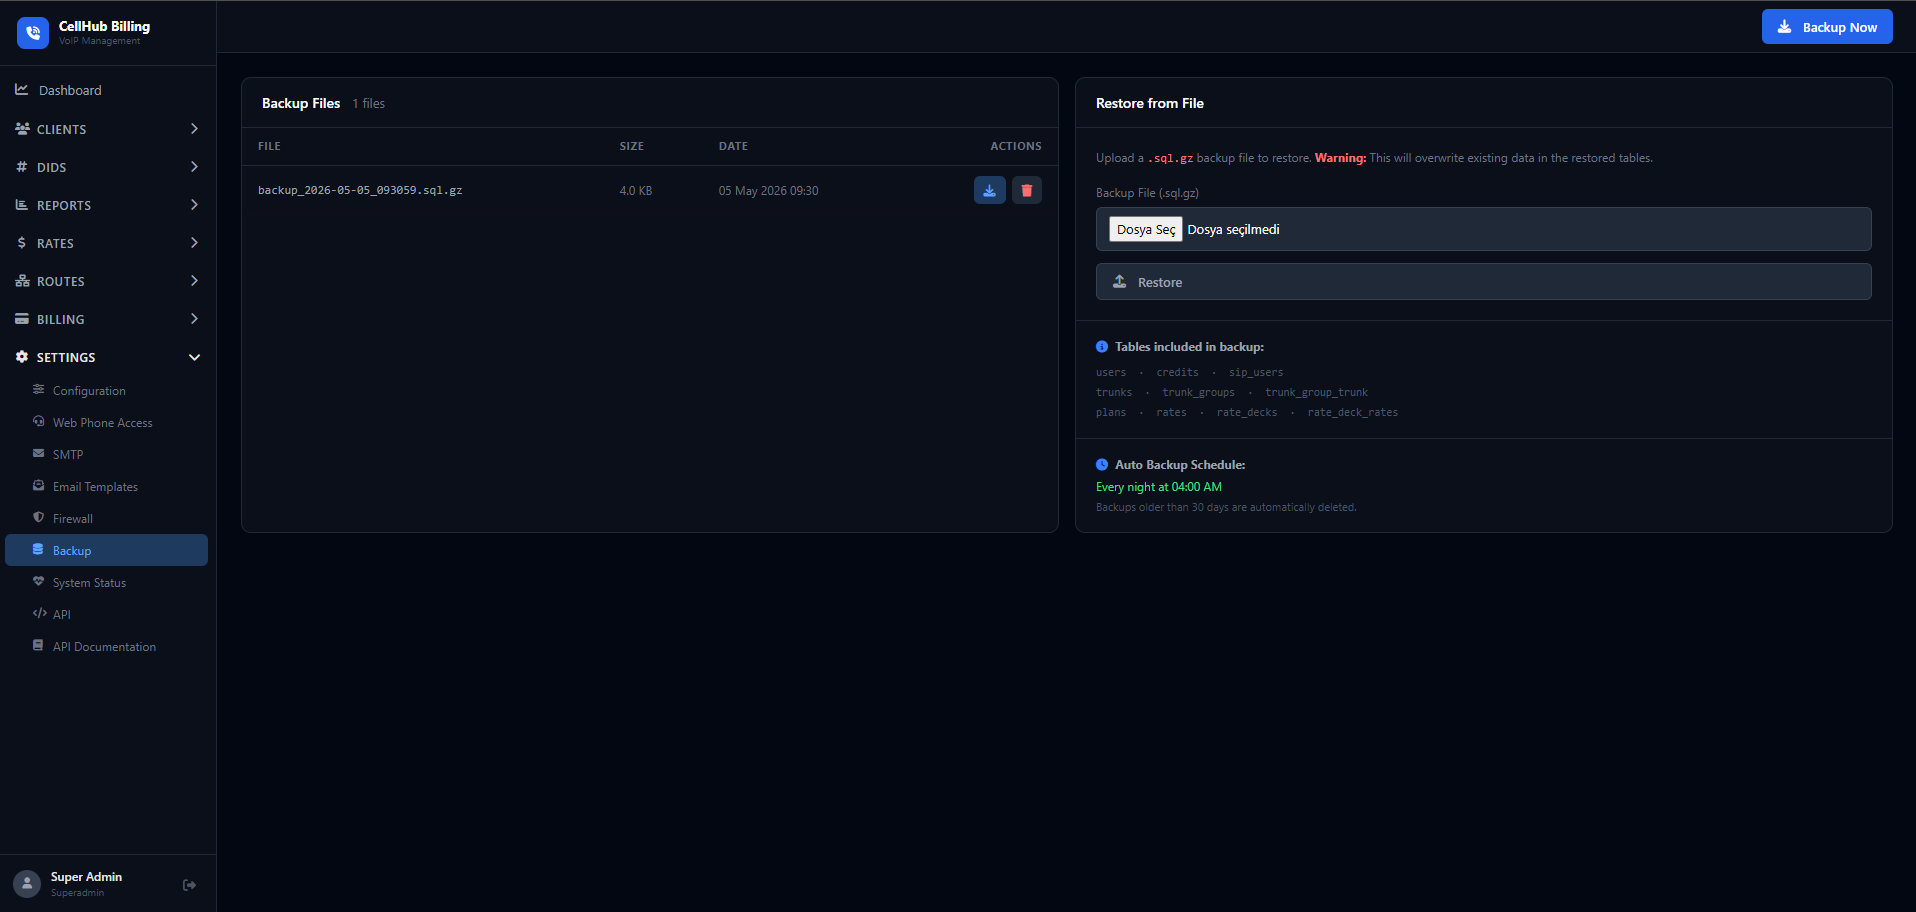Screen dimensions: 1916x912
Task: Click the Clients people icon
Action: click(x=22, y=129)
